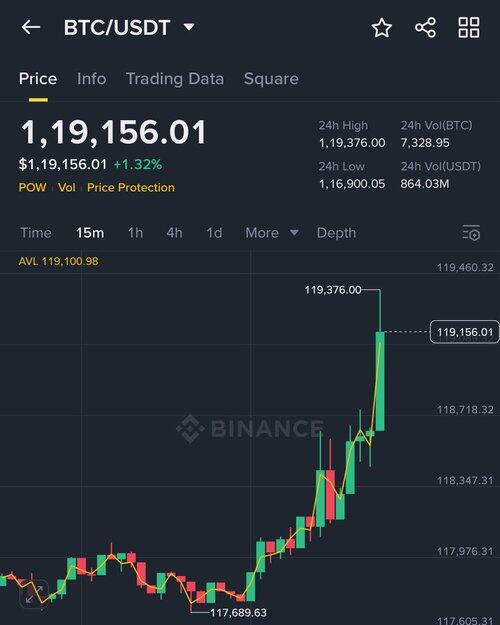Tap the fullscreen expand chart icon
Screen dimensions: 500x625
point(34,594)
